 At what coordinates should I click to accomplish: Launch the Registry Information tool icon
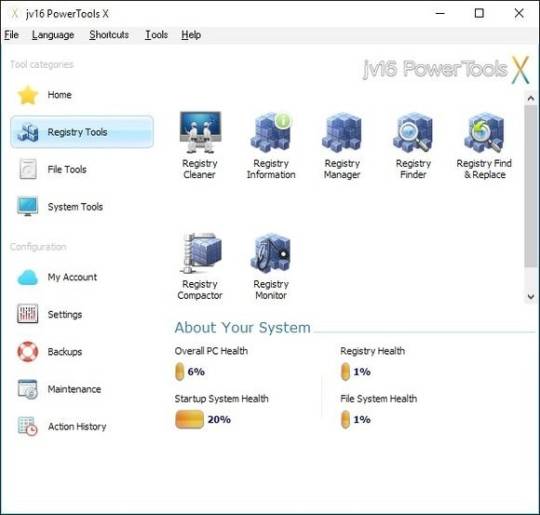coord(271,132)
